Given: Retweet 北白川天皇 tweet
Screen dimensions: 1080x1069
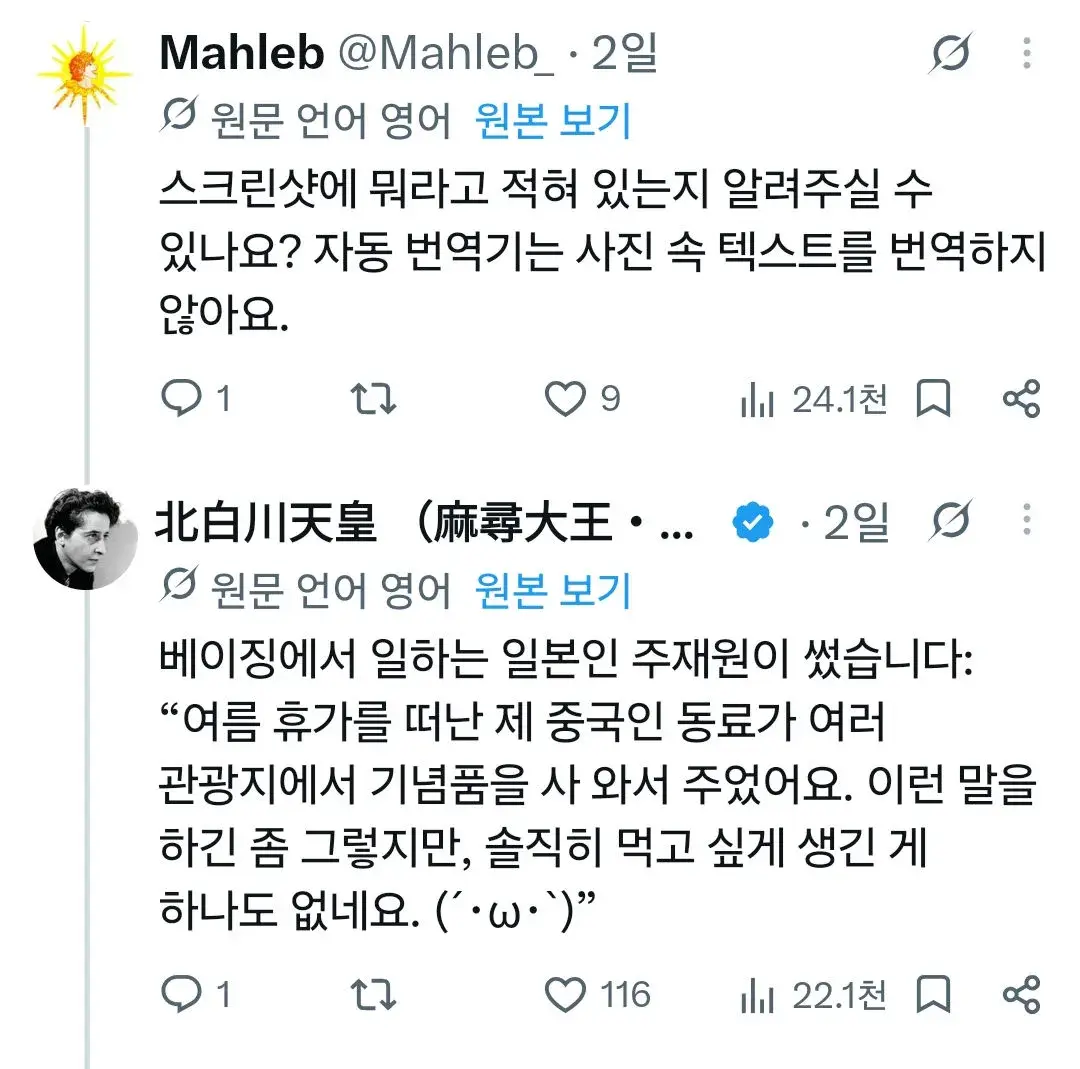Looking at the screenshot, I should pos(373,995).
